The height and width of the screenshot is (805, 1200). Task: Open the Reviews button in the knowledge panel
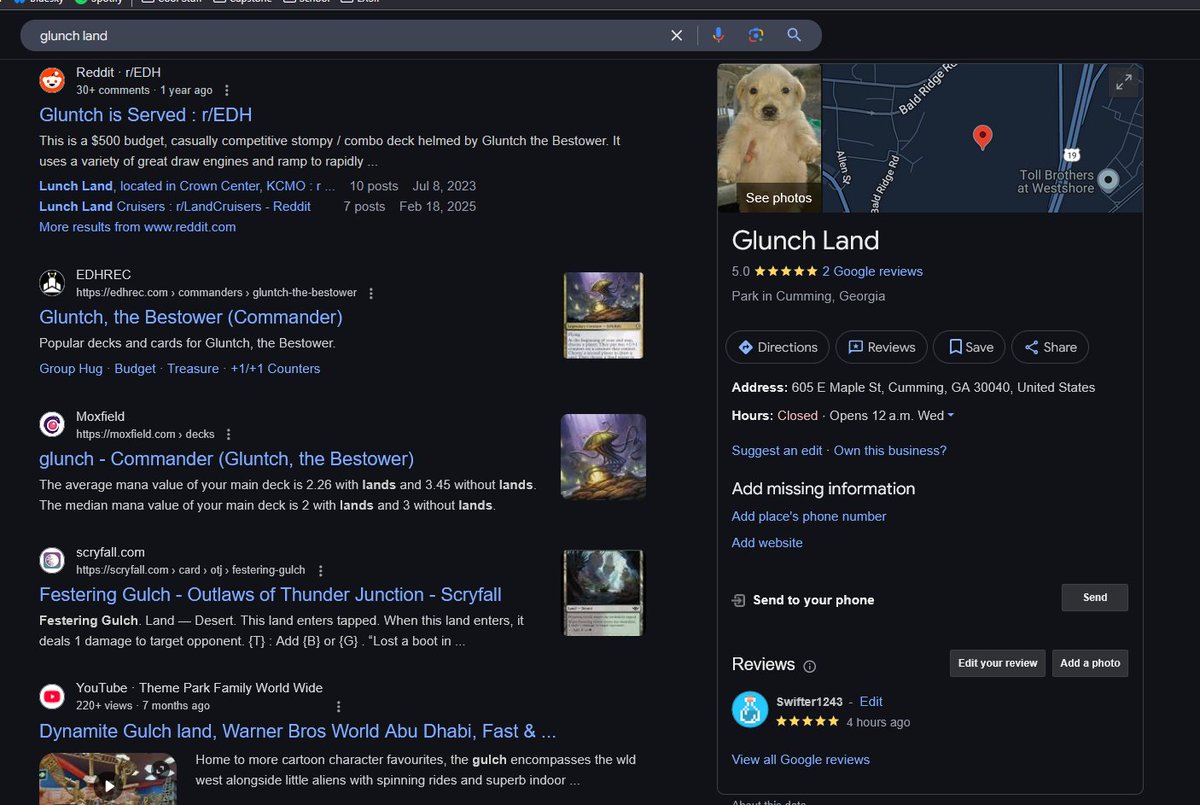(x=881, y=347)
